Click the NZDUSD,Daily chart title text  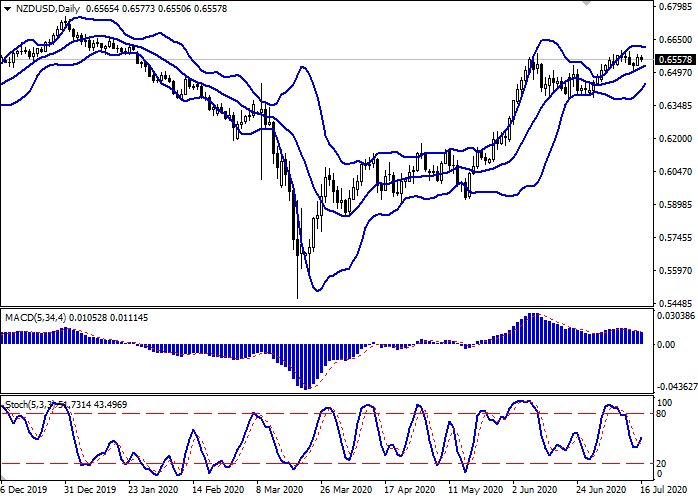pyautogui.click(x=49, y=9)
